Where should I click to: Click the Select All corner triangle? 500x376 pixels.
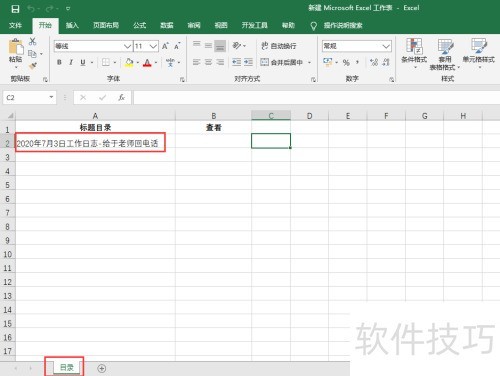[10, 116]
